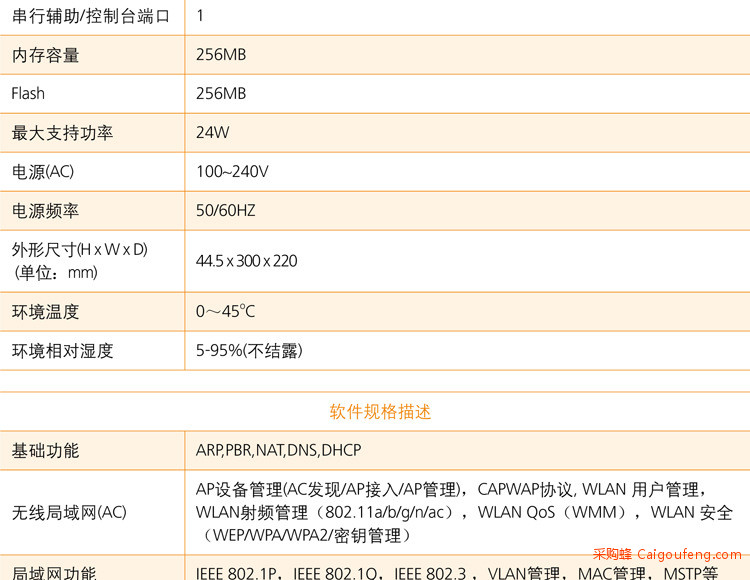The image size is (750, 580).
Task: Click the '内存容量' row label
Action: pos(45,55)
